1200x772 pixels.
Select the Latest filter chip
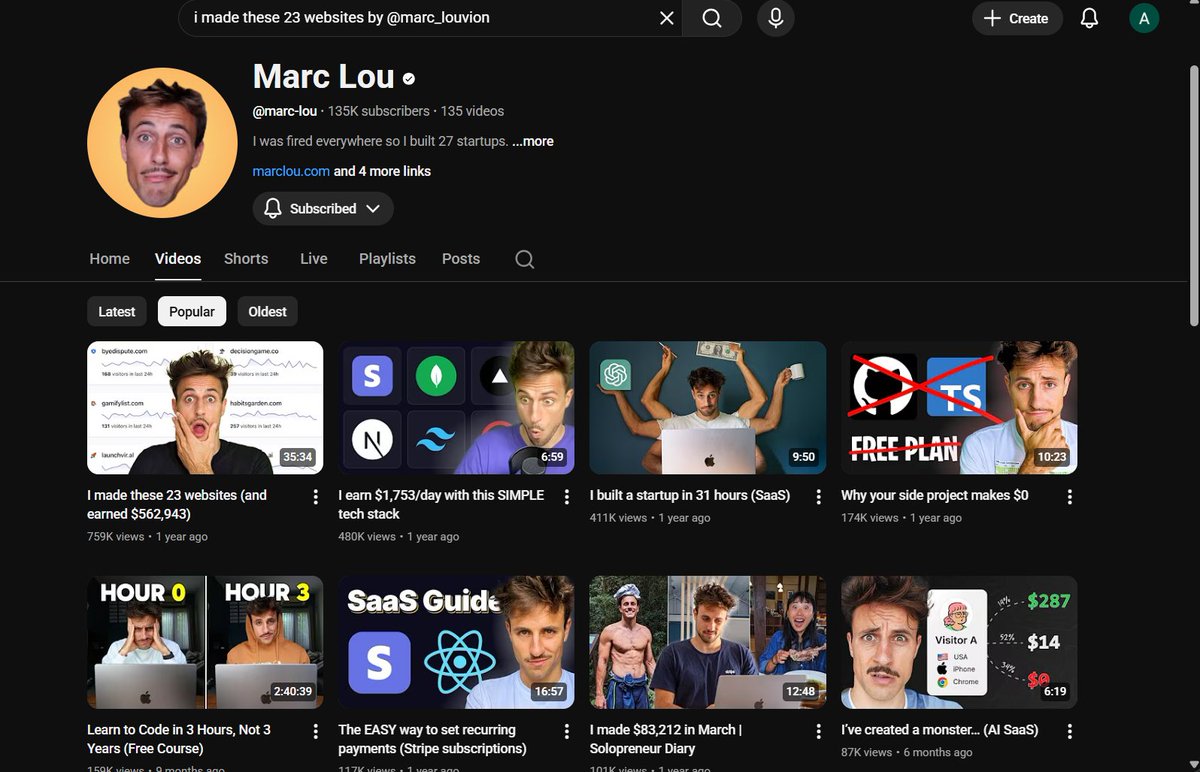116,311
